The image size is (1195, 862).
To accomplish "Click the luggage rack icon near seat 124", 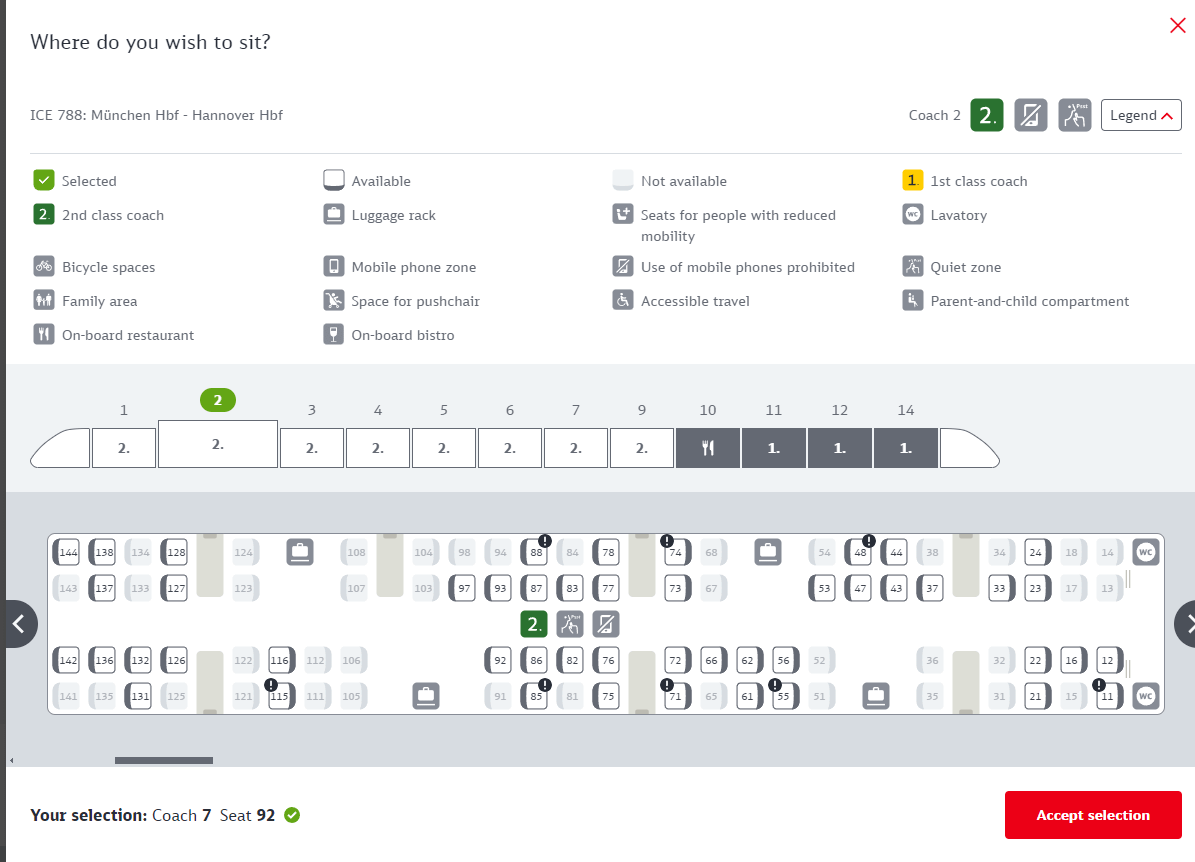I will point(300,552).
